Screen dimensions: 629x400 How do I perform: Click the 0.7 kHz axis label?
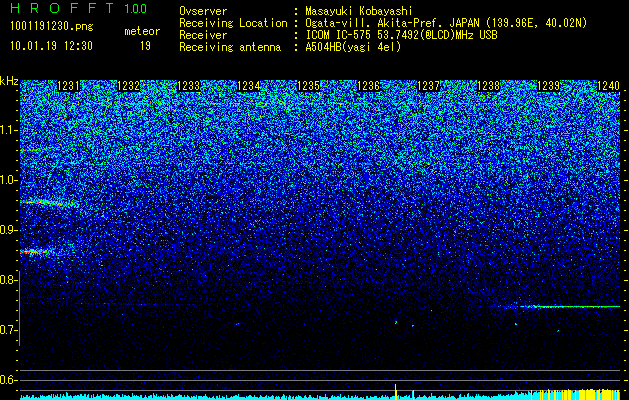[x=8, y=330]
